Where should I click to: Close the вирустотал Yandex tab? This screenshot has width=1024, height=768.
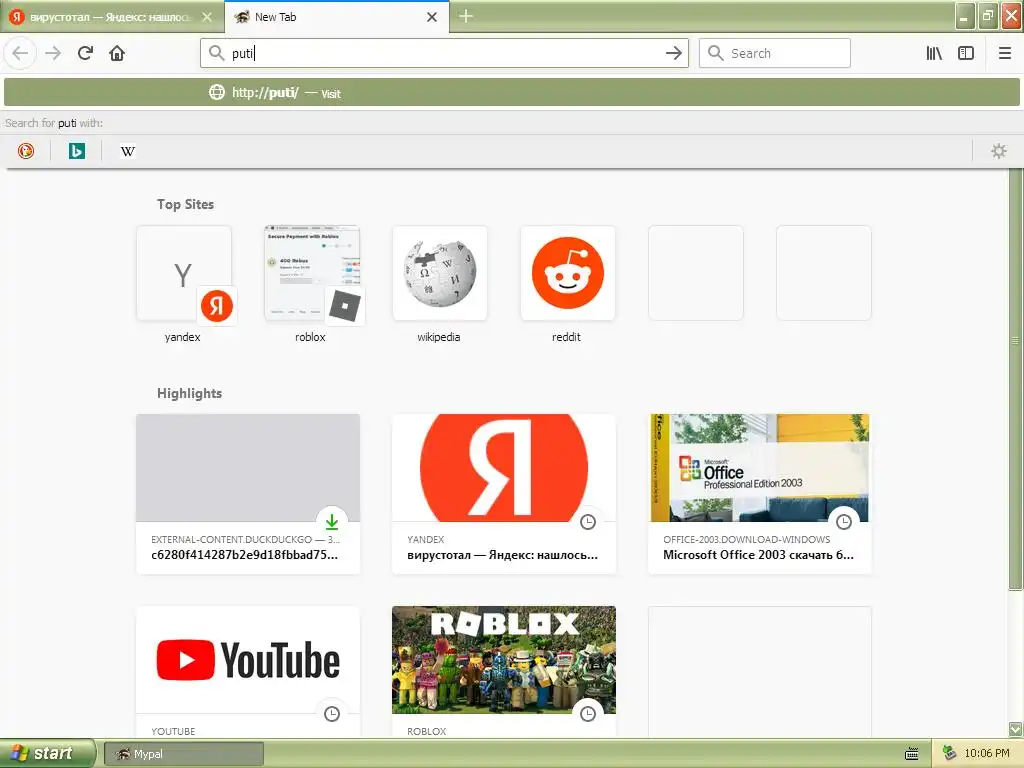207,17
